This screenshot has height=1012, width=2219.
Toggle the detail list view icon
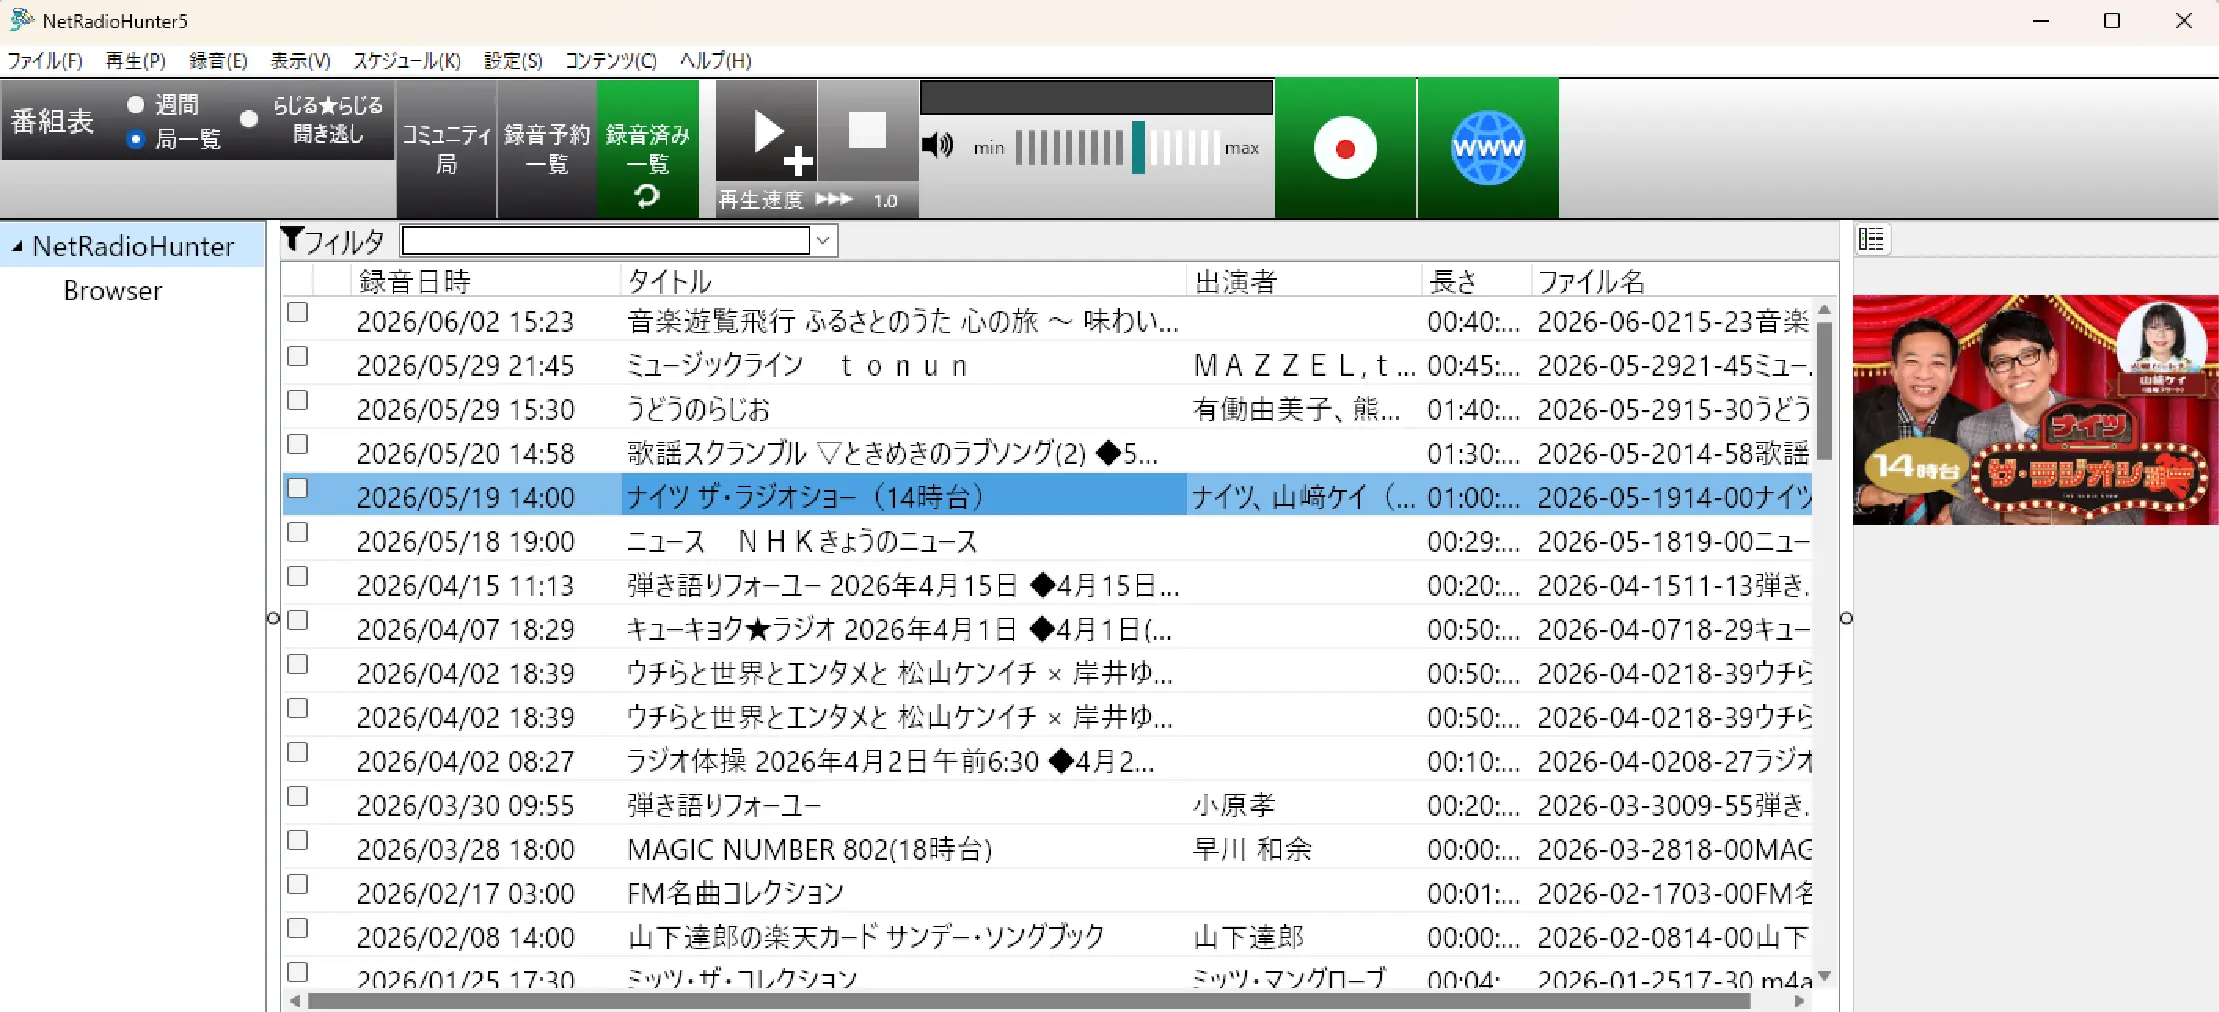click(x=1871, y=240)
